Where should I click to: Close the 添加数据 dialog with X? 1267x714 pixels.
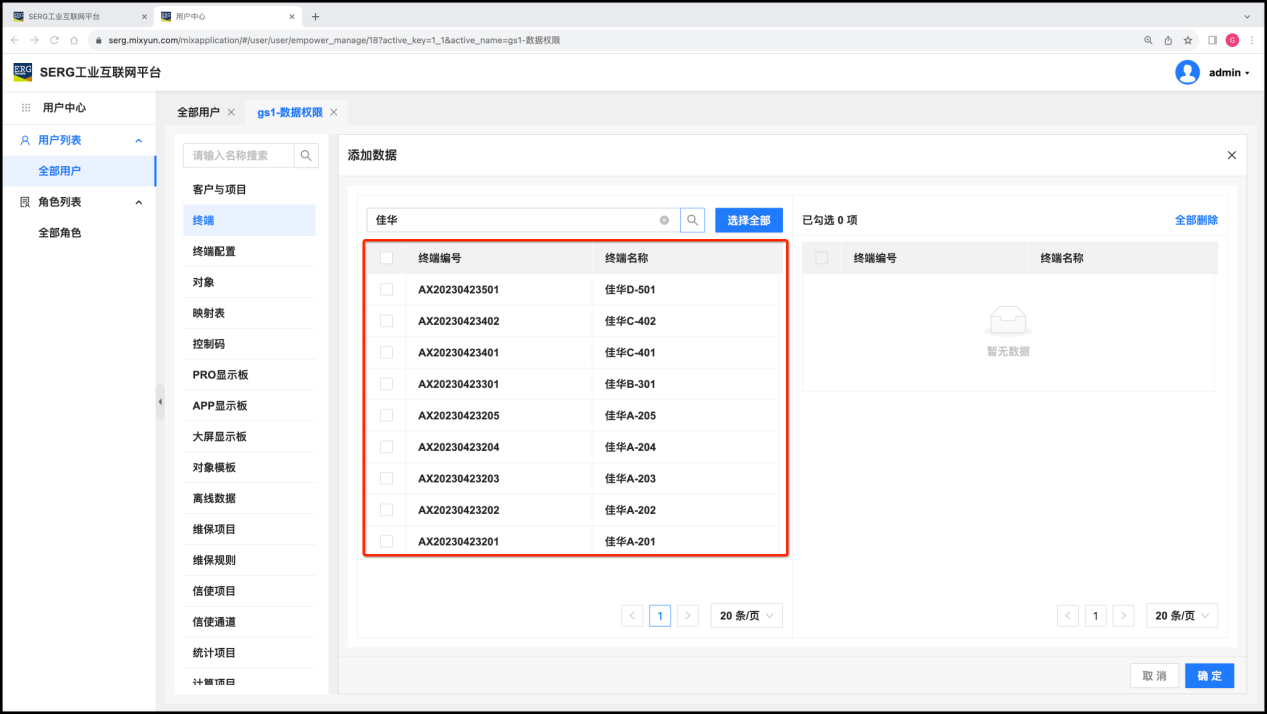tap(1231, 155)
